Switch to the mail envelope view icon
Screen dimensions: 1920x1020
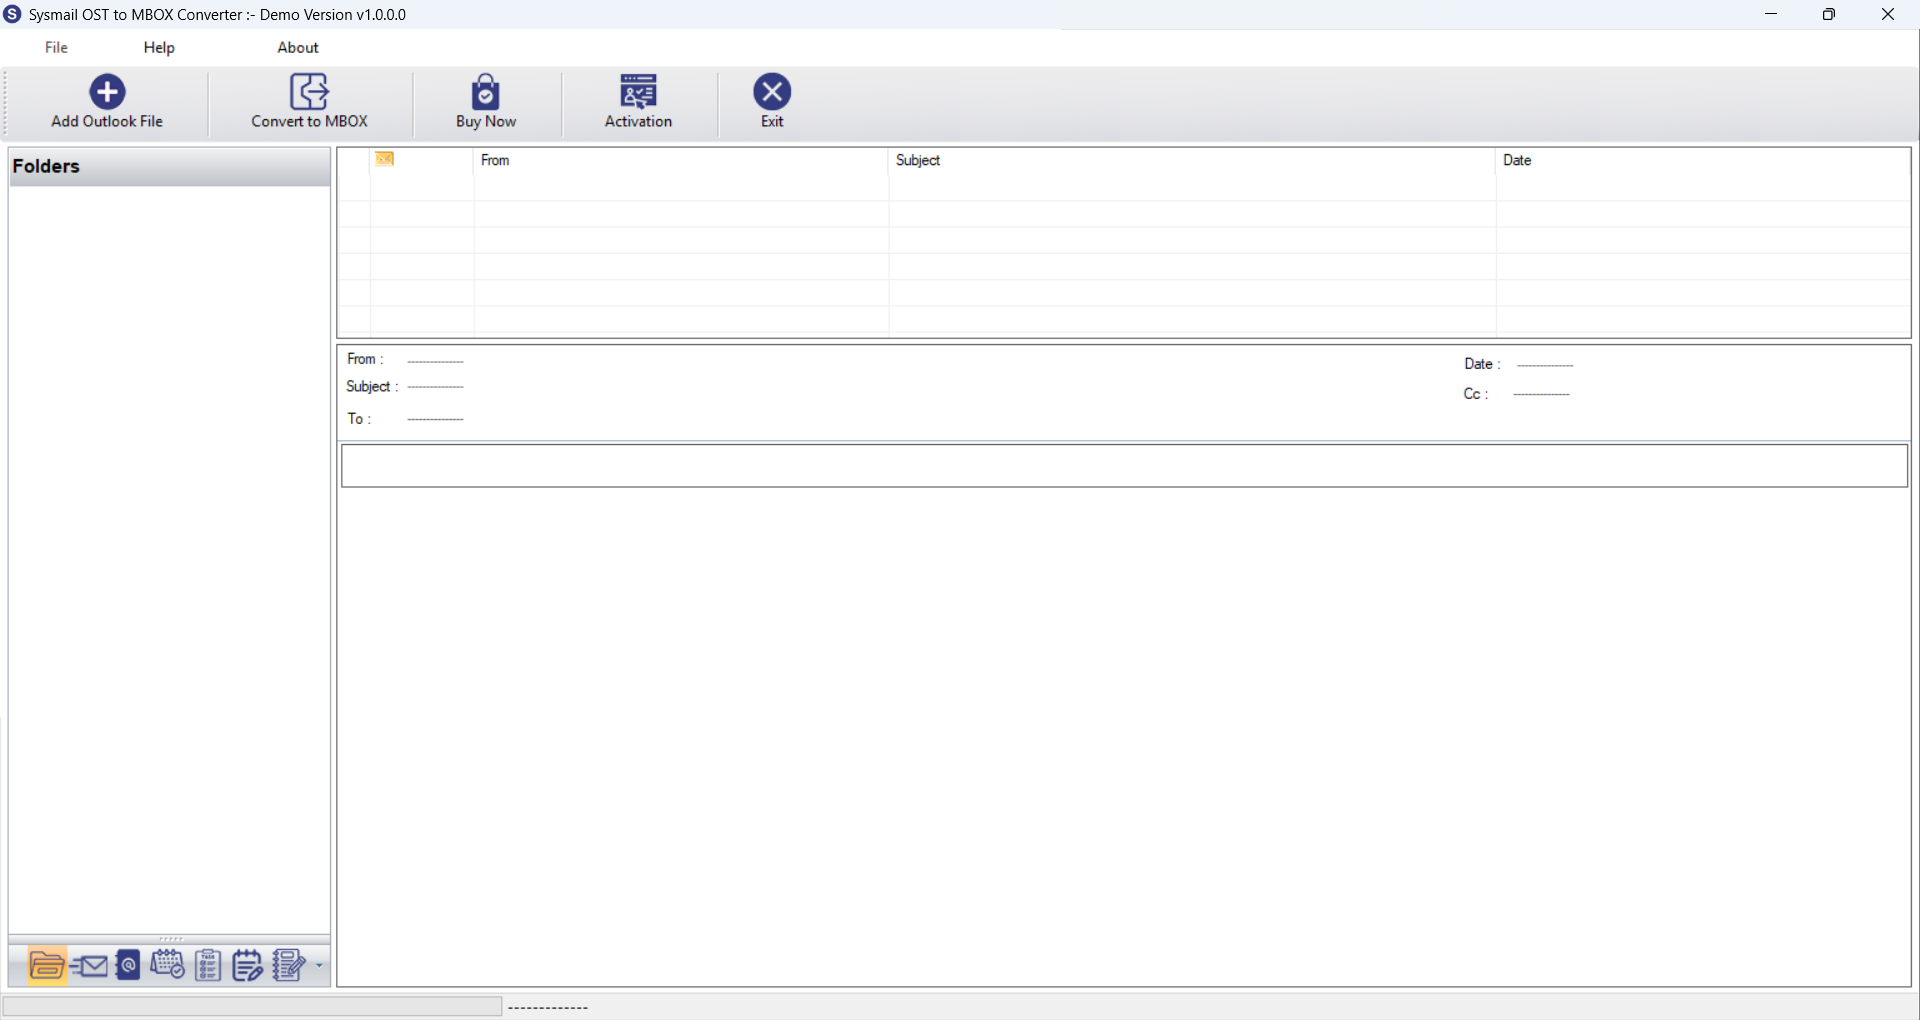pos(89,966)
